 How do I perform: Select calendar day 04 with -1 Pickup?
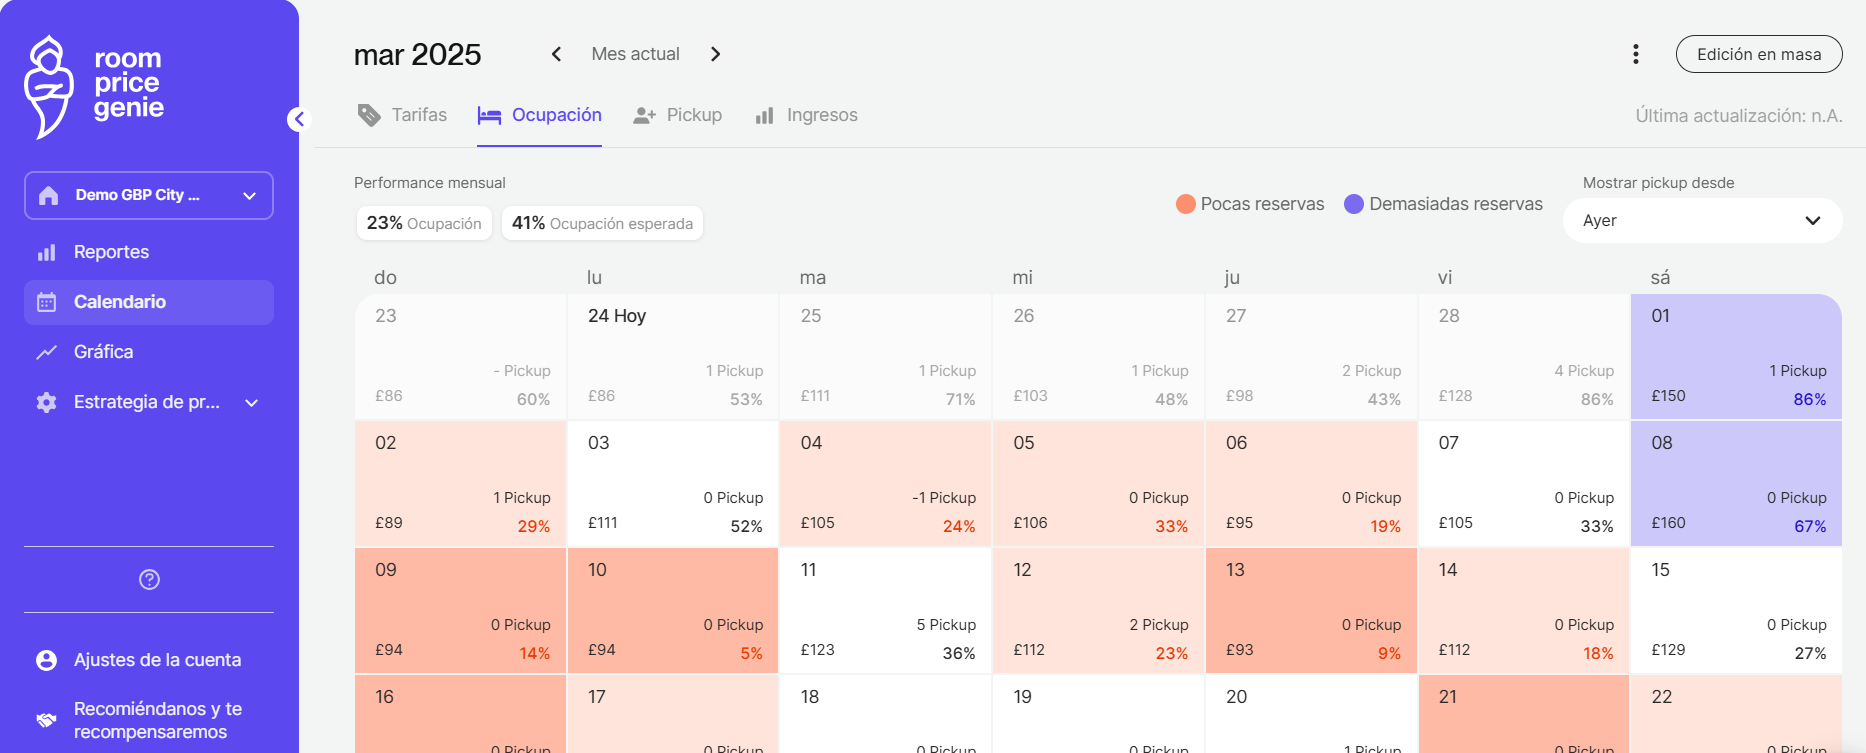coord(886,484)
